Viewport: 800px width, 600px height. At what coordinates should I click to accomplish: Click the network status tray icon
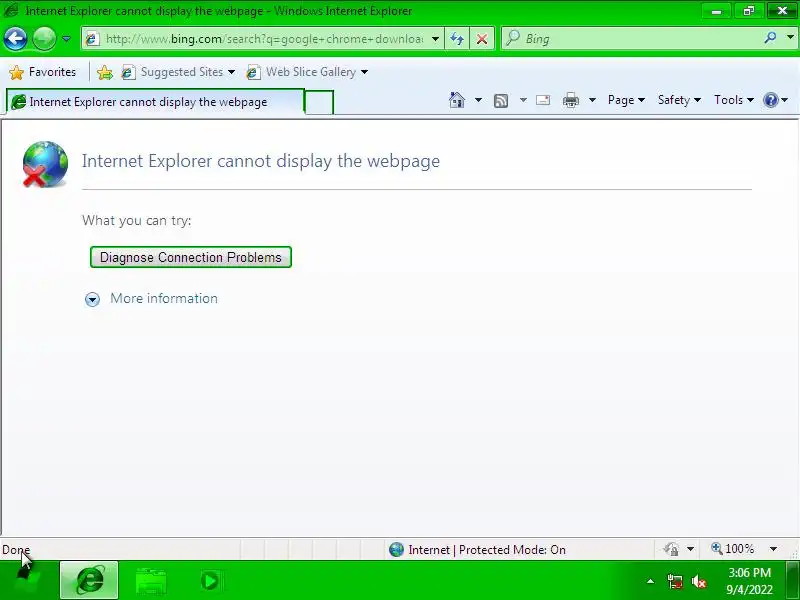[x=674, y=581]
